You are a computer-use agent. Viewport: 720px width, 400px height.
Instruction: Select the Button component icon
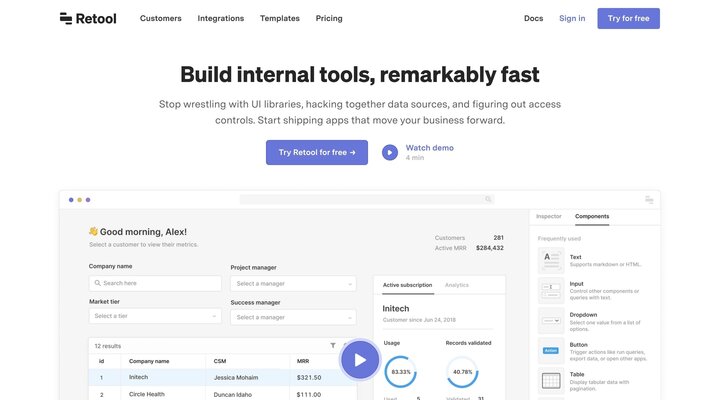pos(550,350)
